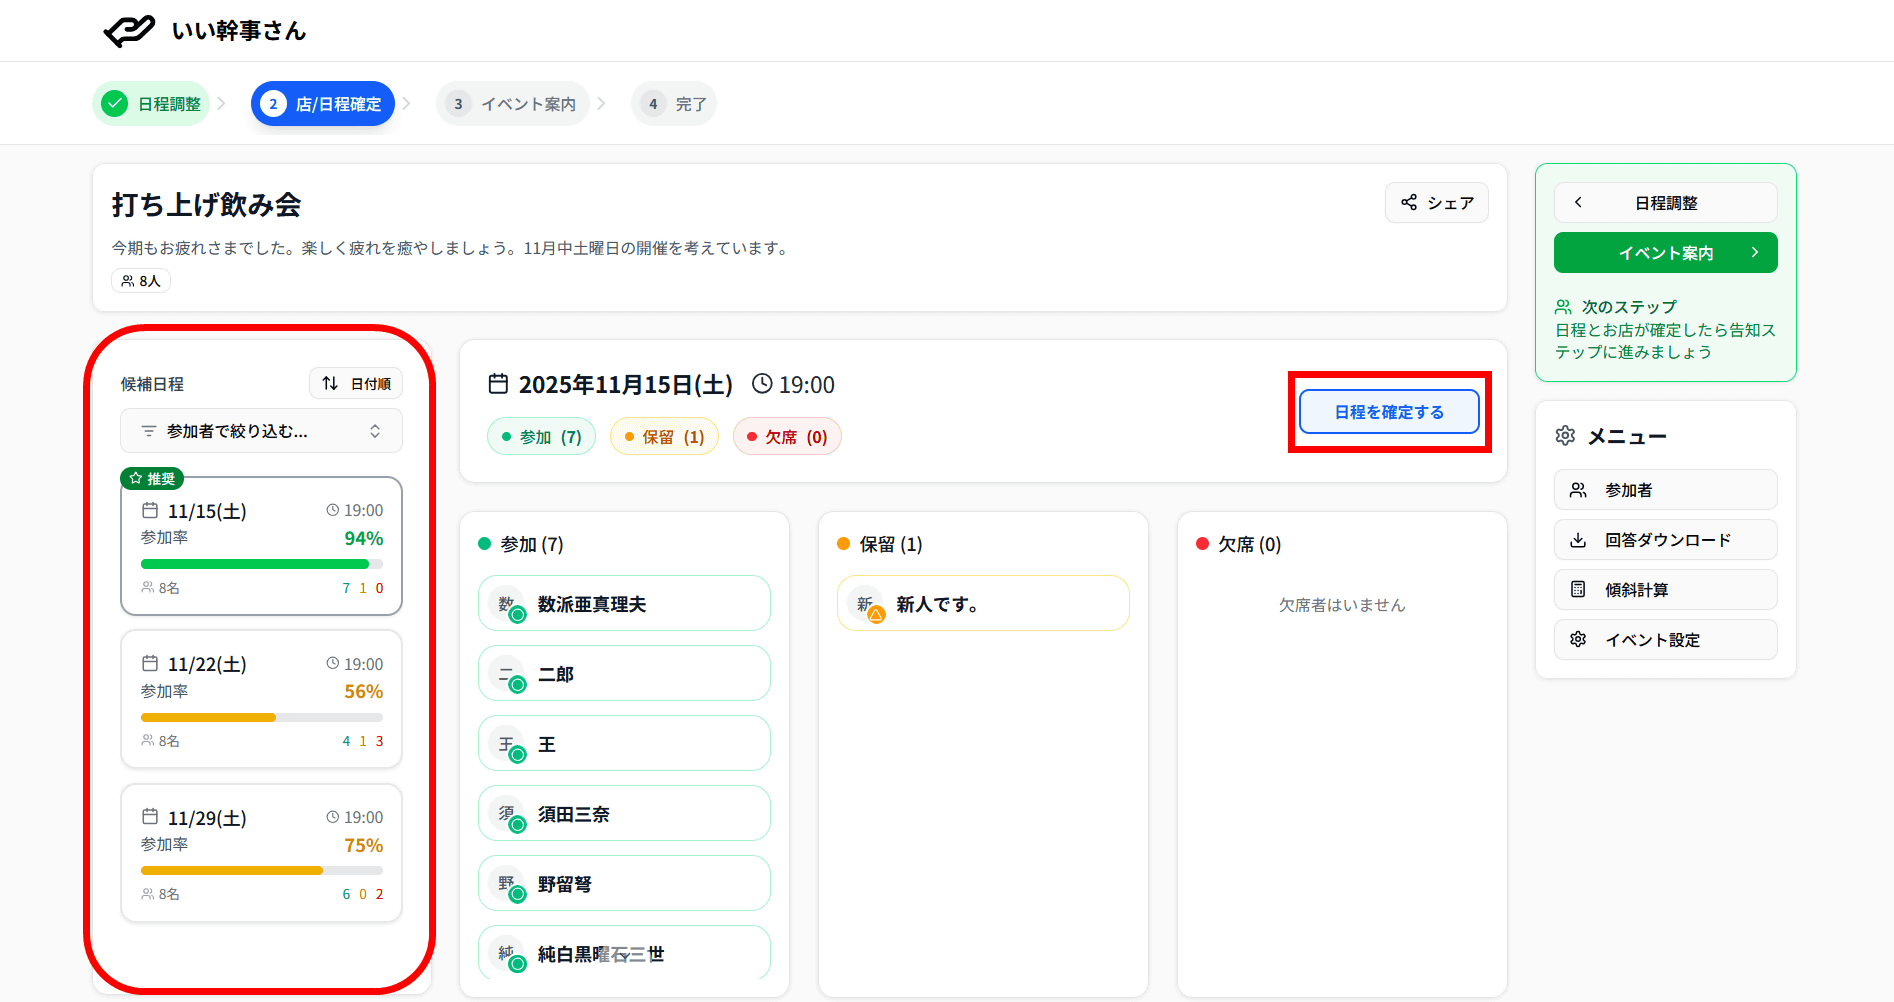Toggle the 欠席 (0) filter chip
1894x1002 pixels.
(787, 437)
